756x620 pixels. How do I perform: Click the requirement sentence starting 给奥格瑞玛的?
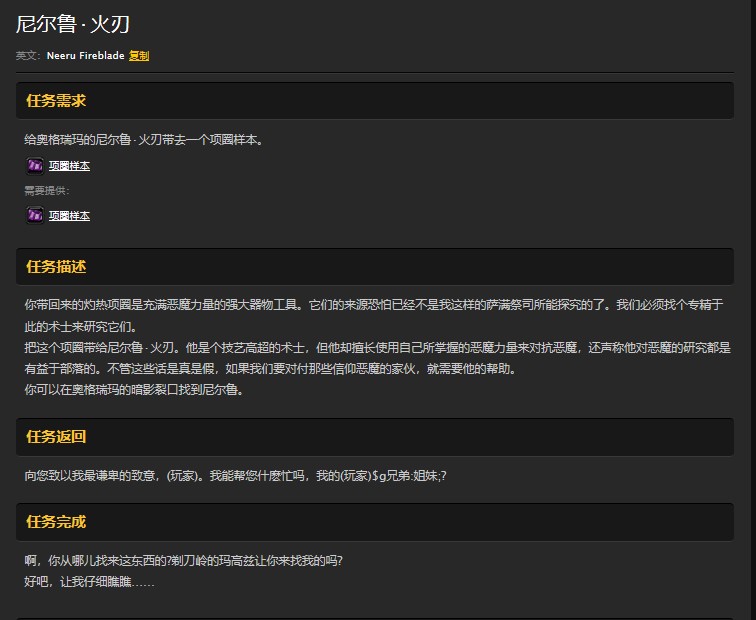click(144, 140)
